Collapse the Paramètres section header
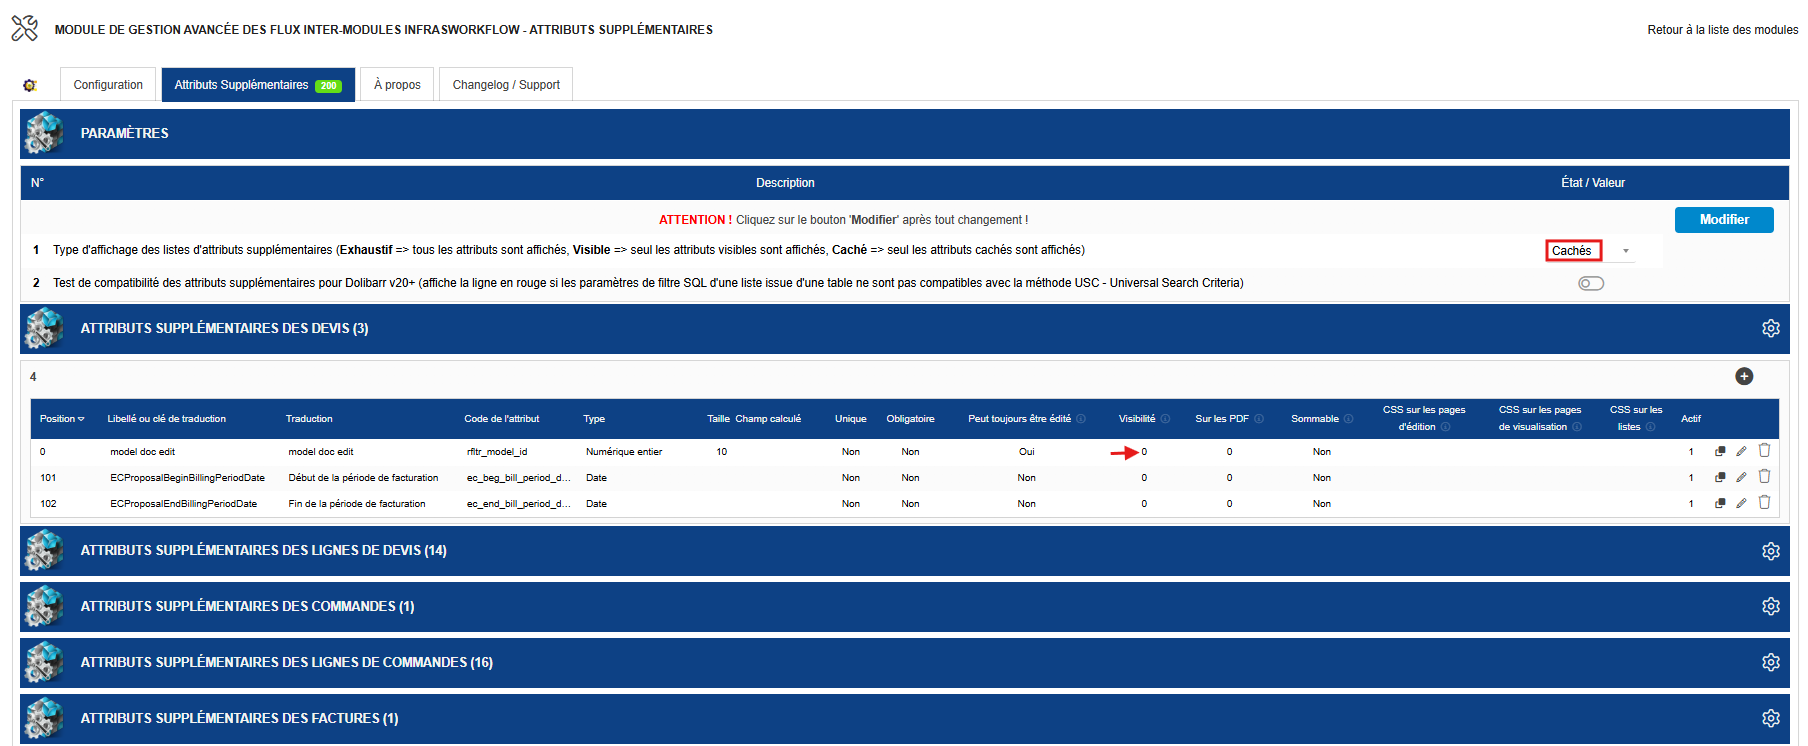Screen dimensions: 1808x746 [905, 133]
